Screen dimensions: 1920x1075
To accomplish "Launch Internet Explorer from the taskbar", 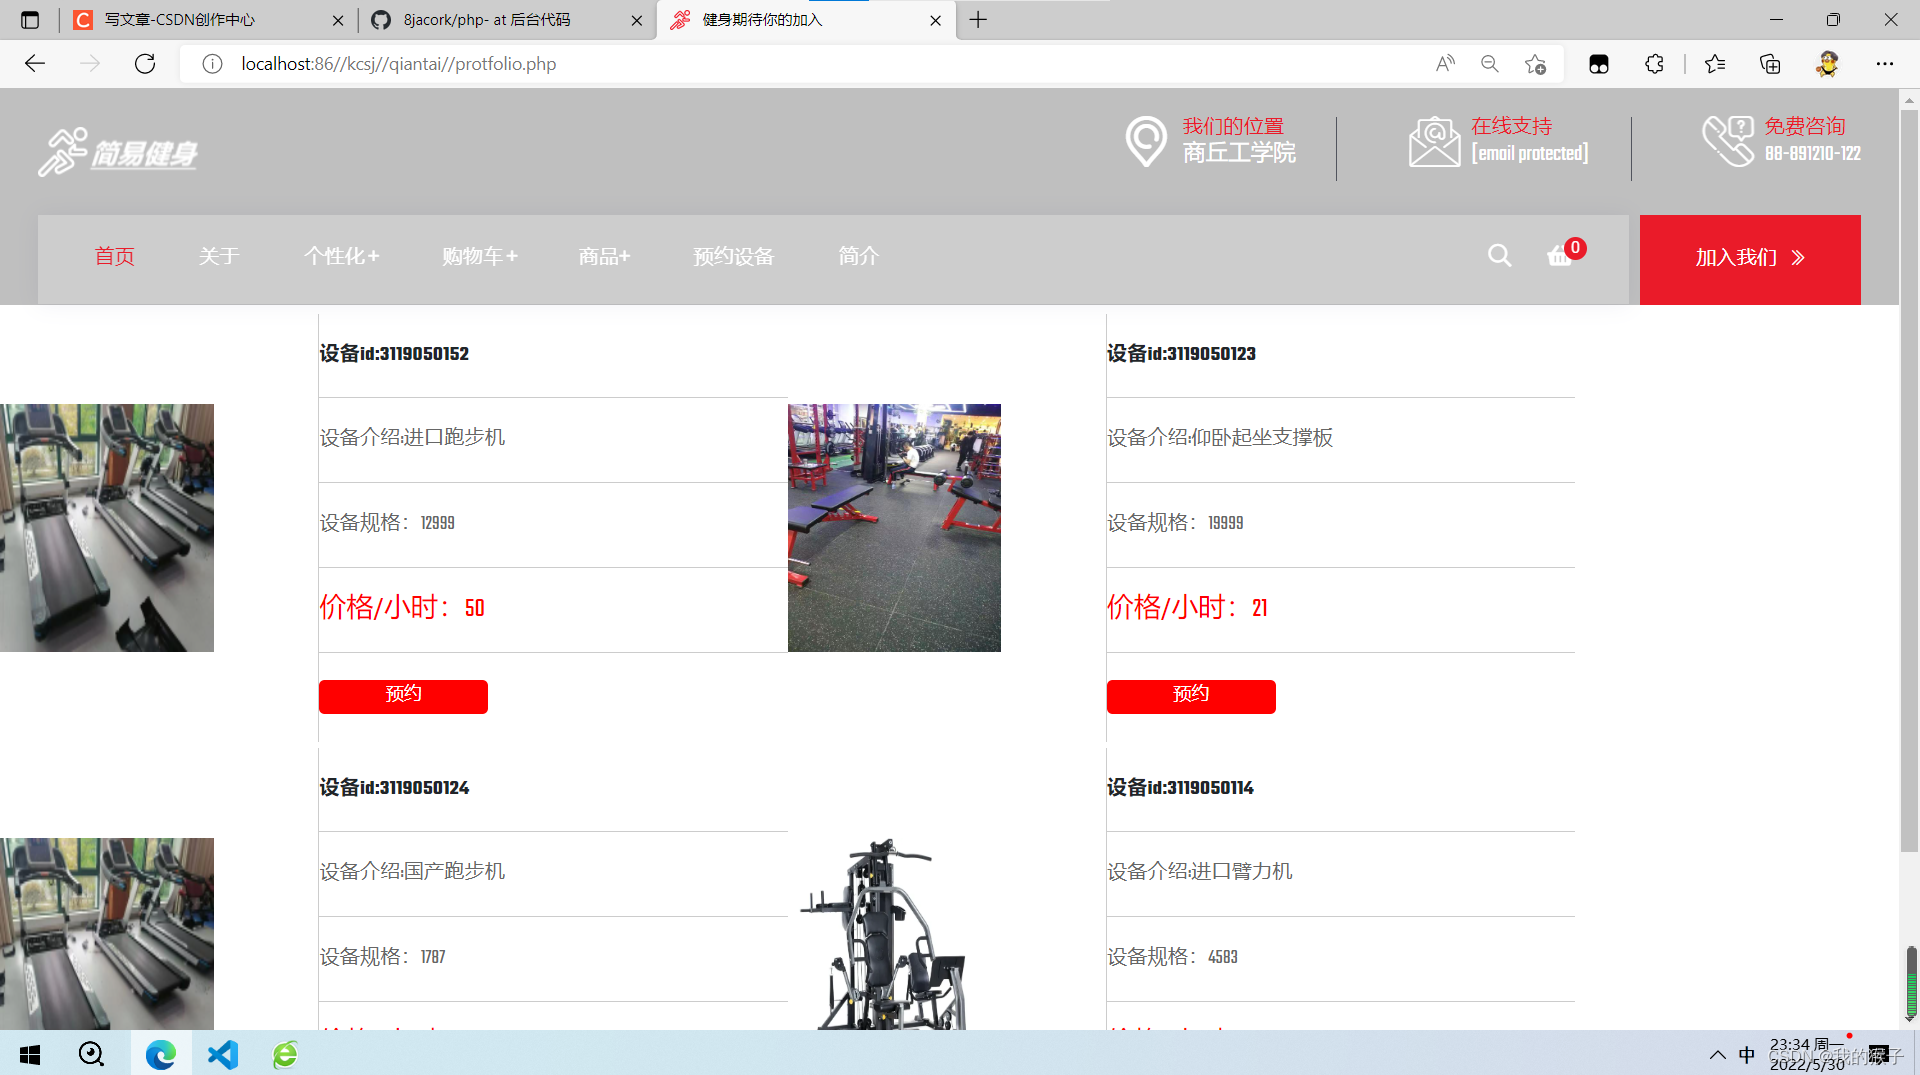I will click(x=284, y=1054).
